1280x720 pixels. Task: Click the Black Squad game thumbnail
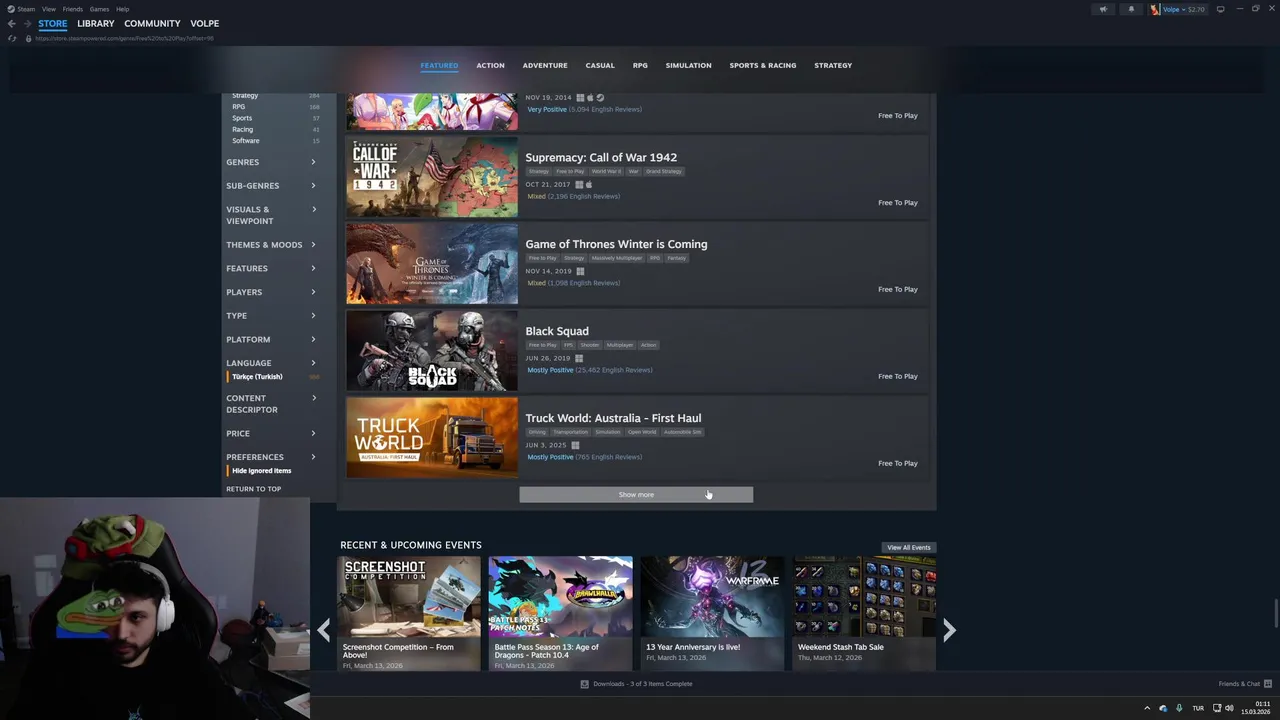tap(432, 351)
